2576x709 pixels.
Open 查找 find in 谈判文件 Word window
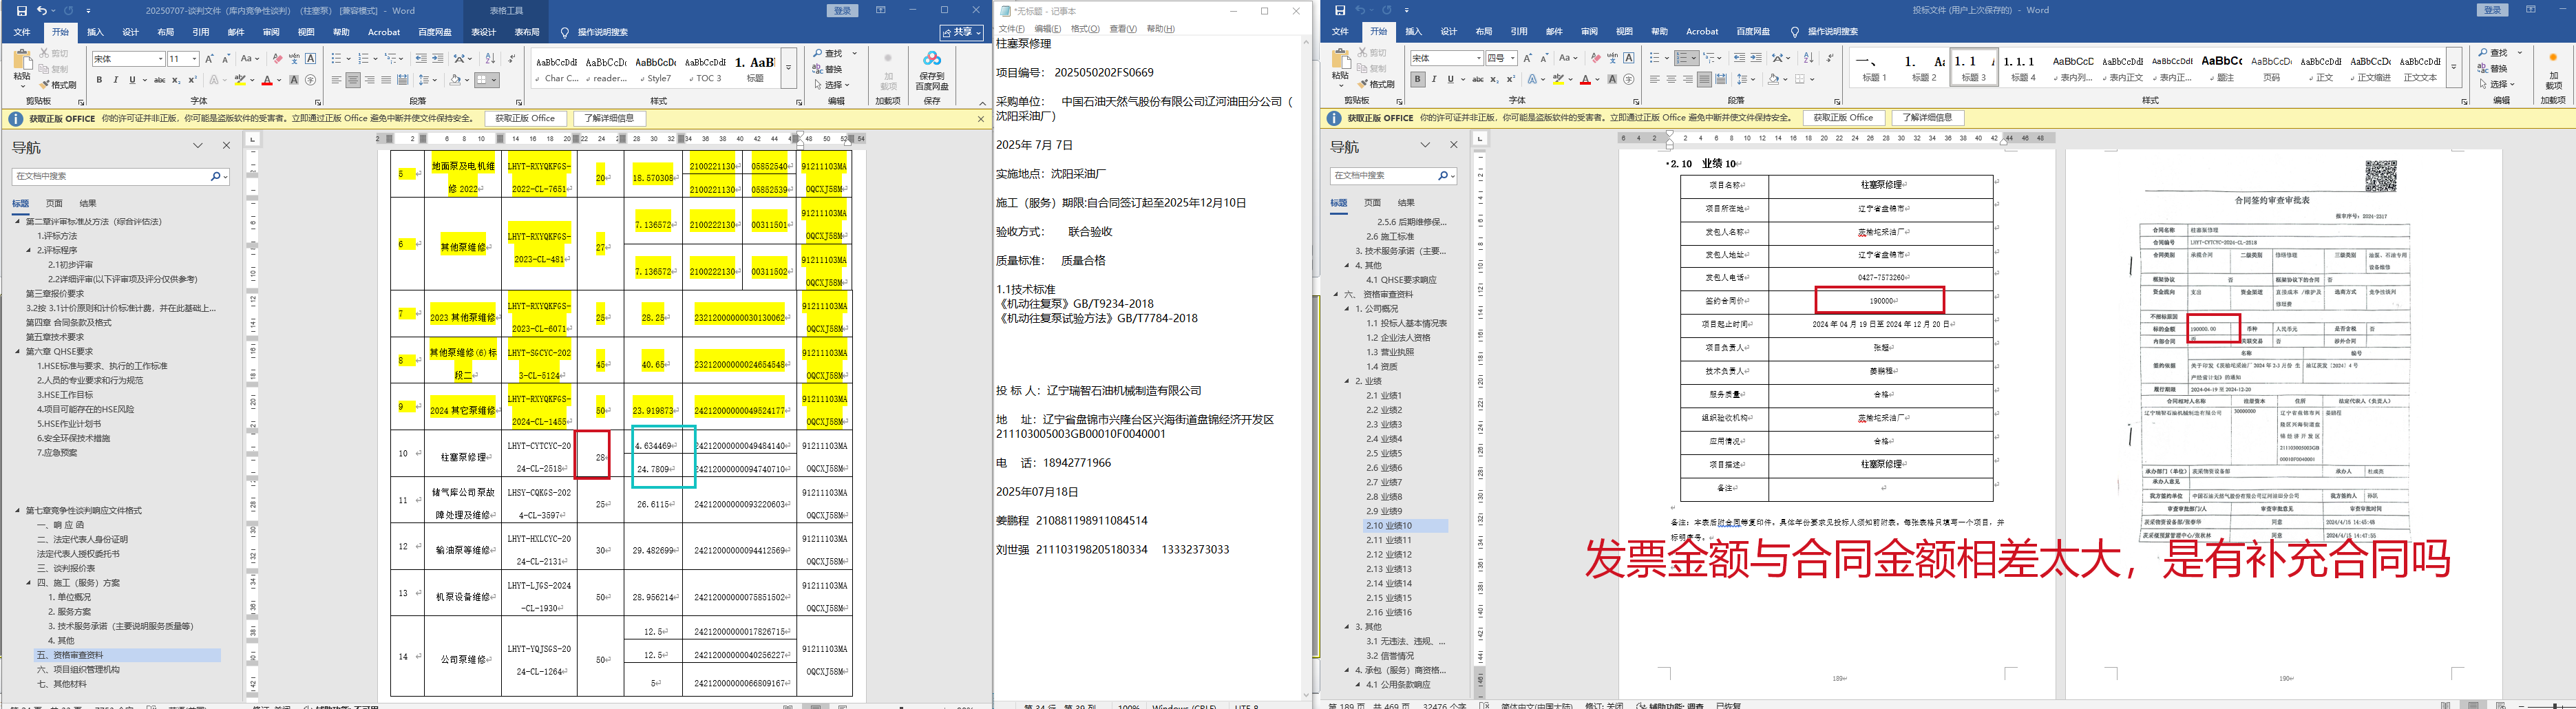click(828, 54)
